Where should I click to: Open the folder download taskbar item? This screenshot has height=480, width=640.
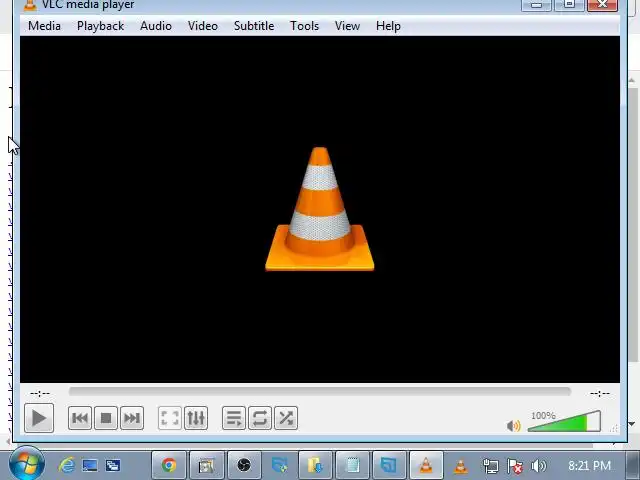(x=315, y=465)
